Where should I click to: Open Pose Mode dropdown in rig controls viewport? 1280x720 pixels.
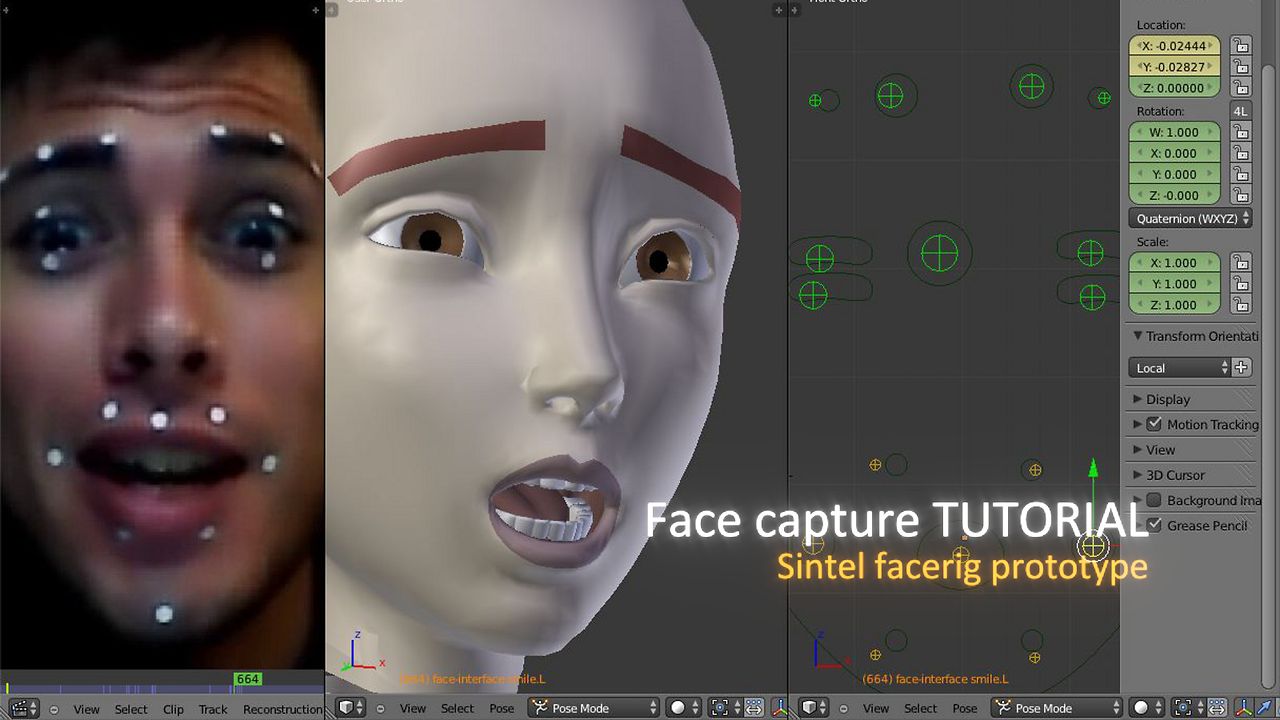1057,708
